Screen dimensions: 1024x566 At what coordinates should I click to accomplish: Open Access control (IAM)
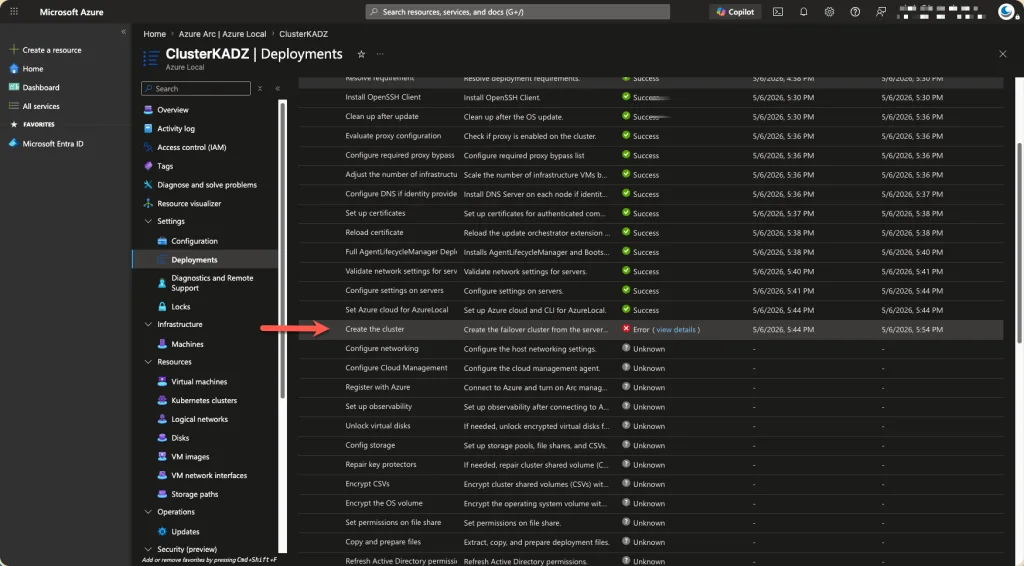coord(191,148)
